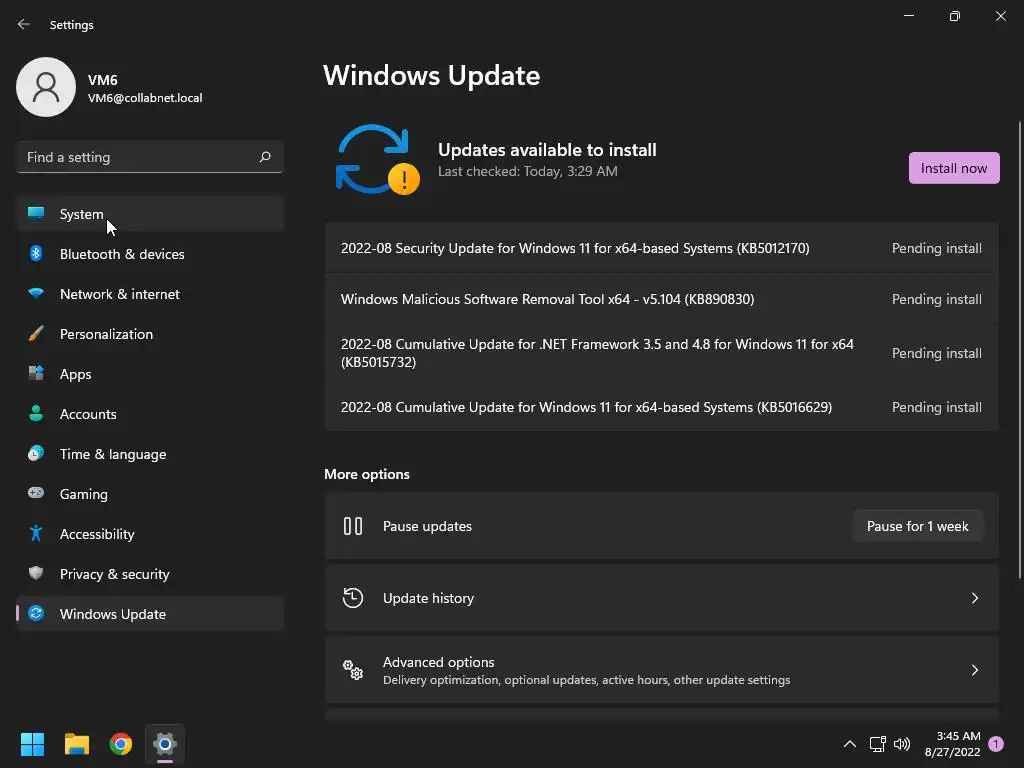Open the notification count badge

(996, 744)
